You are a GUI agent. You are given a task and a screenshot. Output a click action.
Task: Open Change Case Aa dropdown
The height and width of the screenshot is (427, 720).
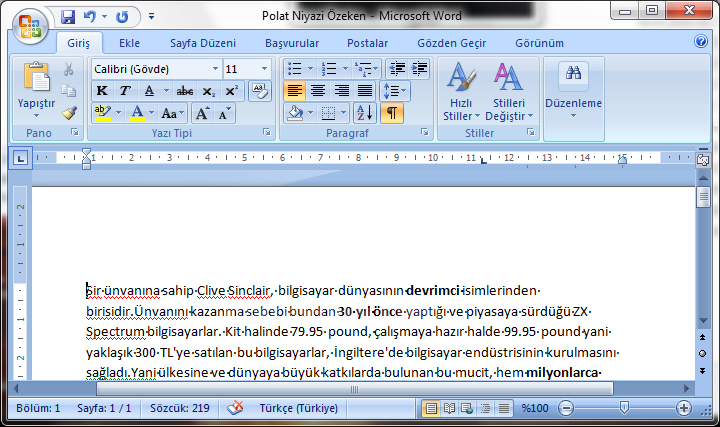click(x=172, y=113)
